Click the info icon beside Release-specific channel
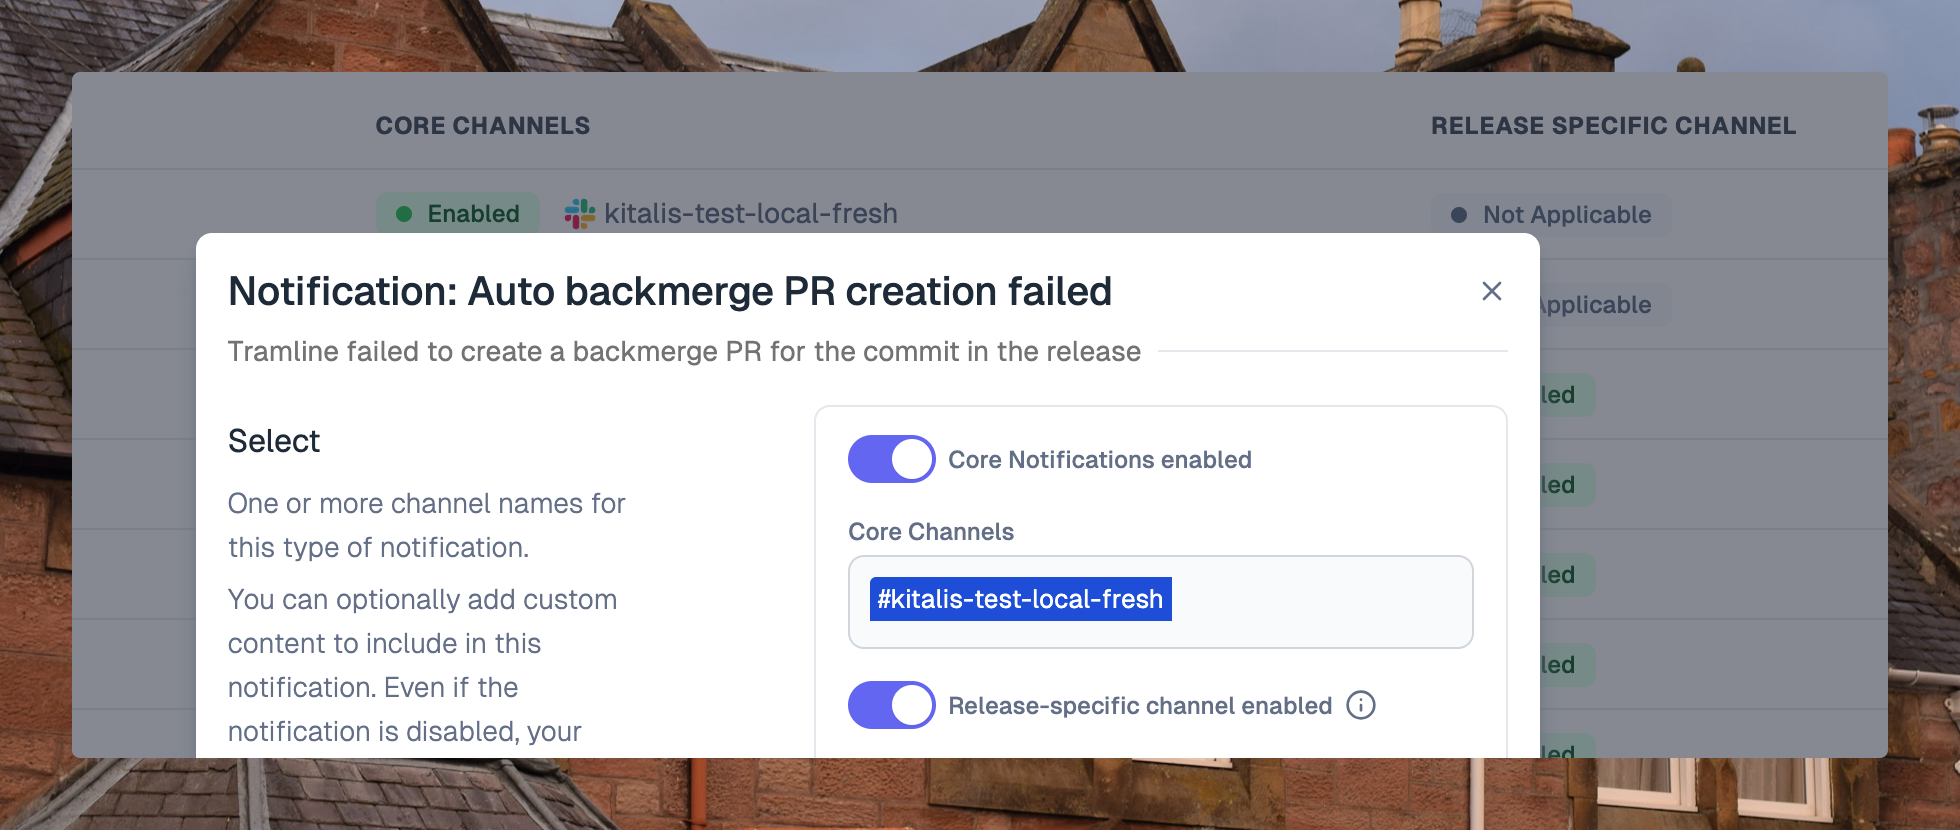1960x830 pixels. (1361, 705)
